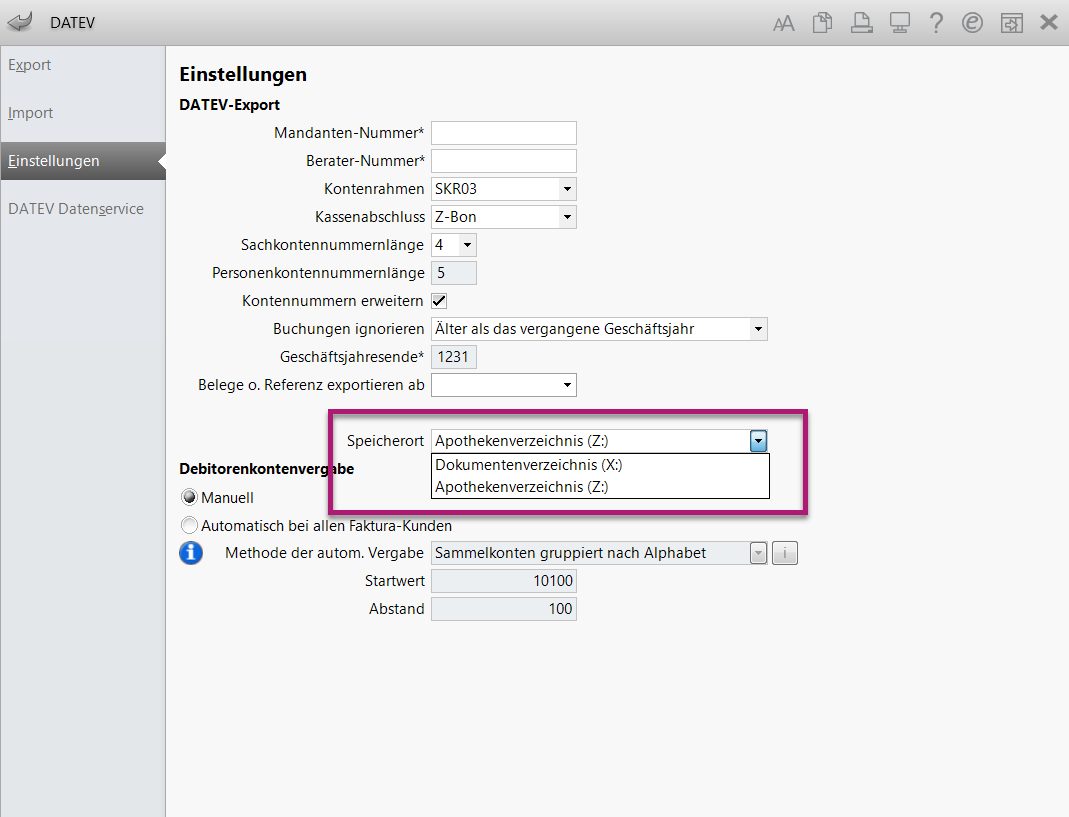Image resolution: width=1069 pixels, height=817 pixels.
Task: Click the window arrow icon in title bar
Action: click(1011, 23)
